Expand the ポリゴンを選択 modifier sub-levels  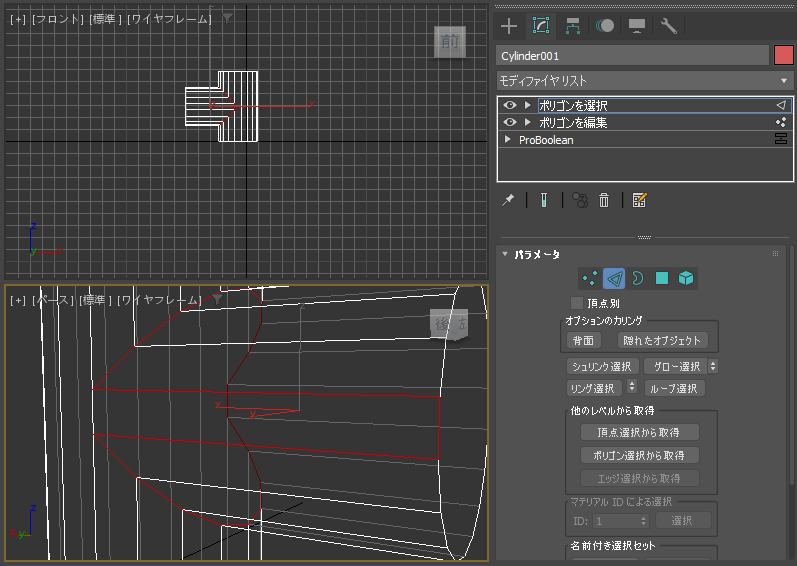coord(528,105)
